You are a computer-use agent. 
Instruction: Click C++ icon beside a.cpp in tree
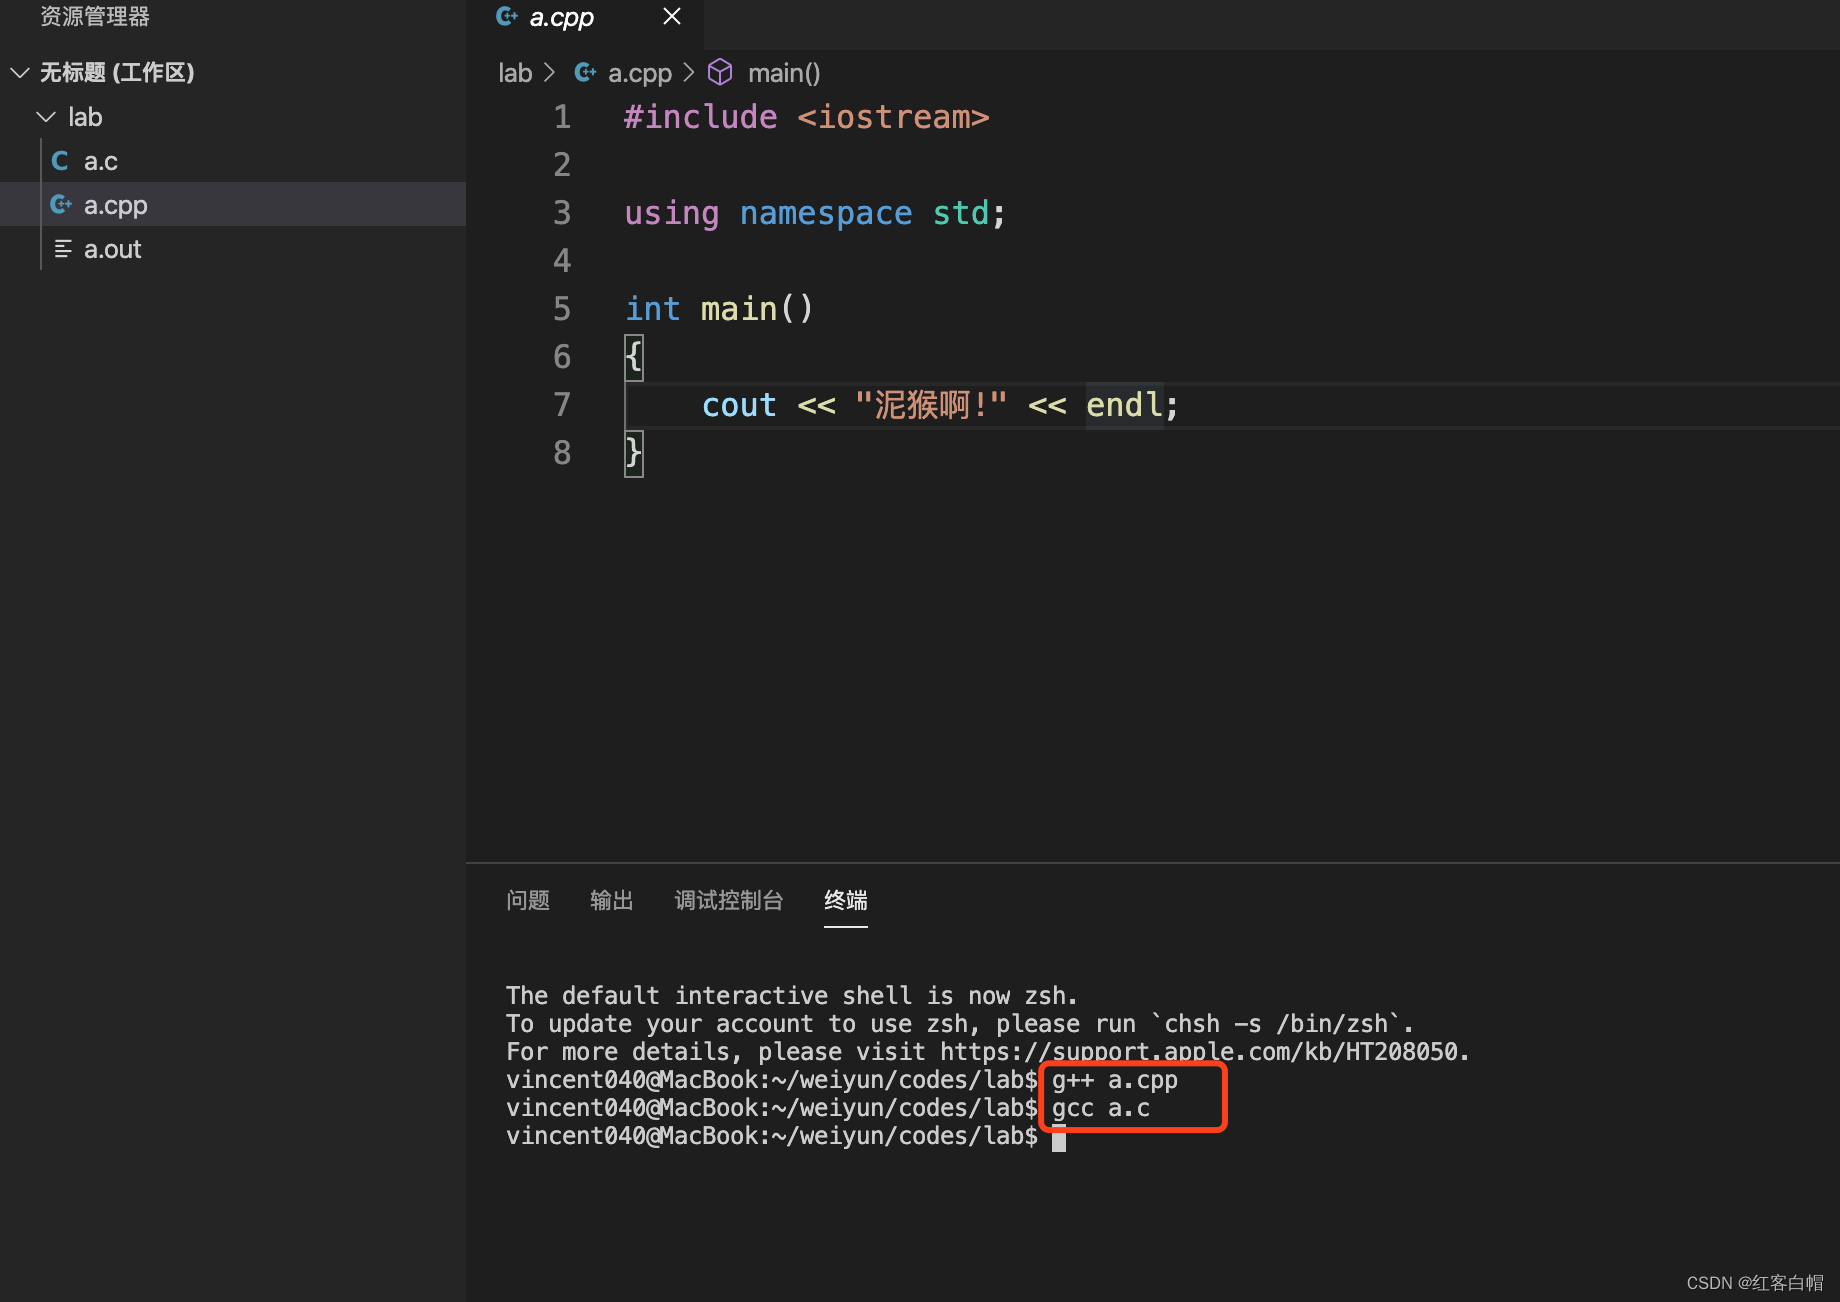(x=61, y=205)
